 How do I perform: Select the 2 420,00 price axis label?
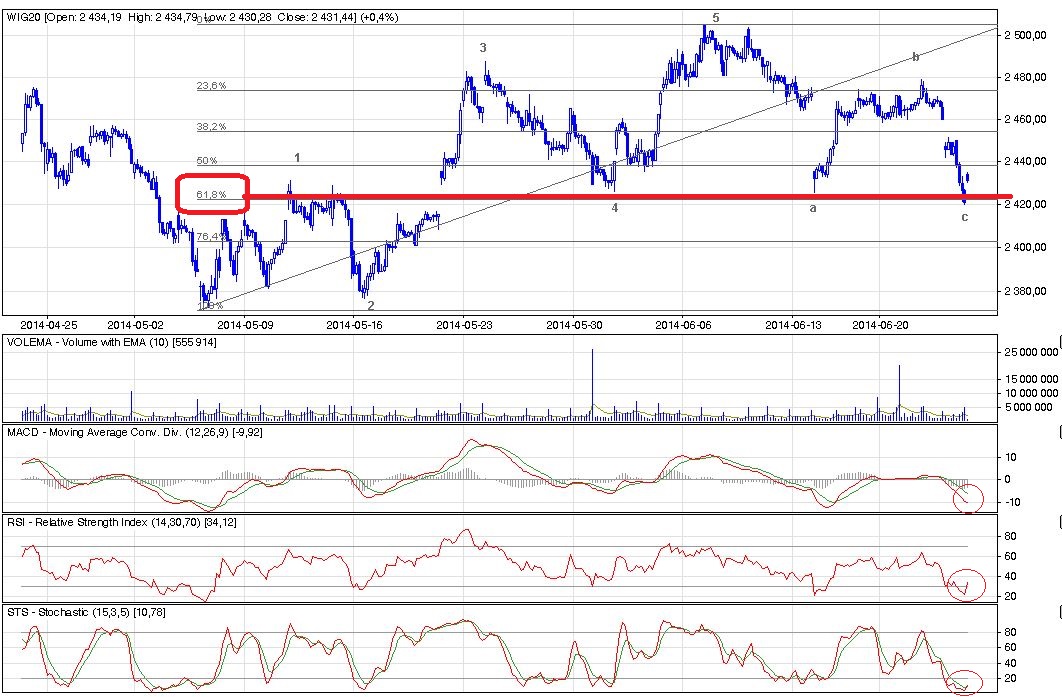coord(1025,204)
